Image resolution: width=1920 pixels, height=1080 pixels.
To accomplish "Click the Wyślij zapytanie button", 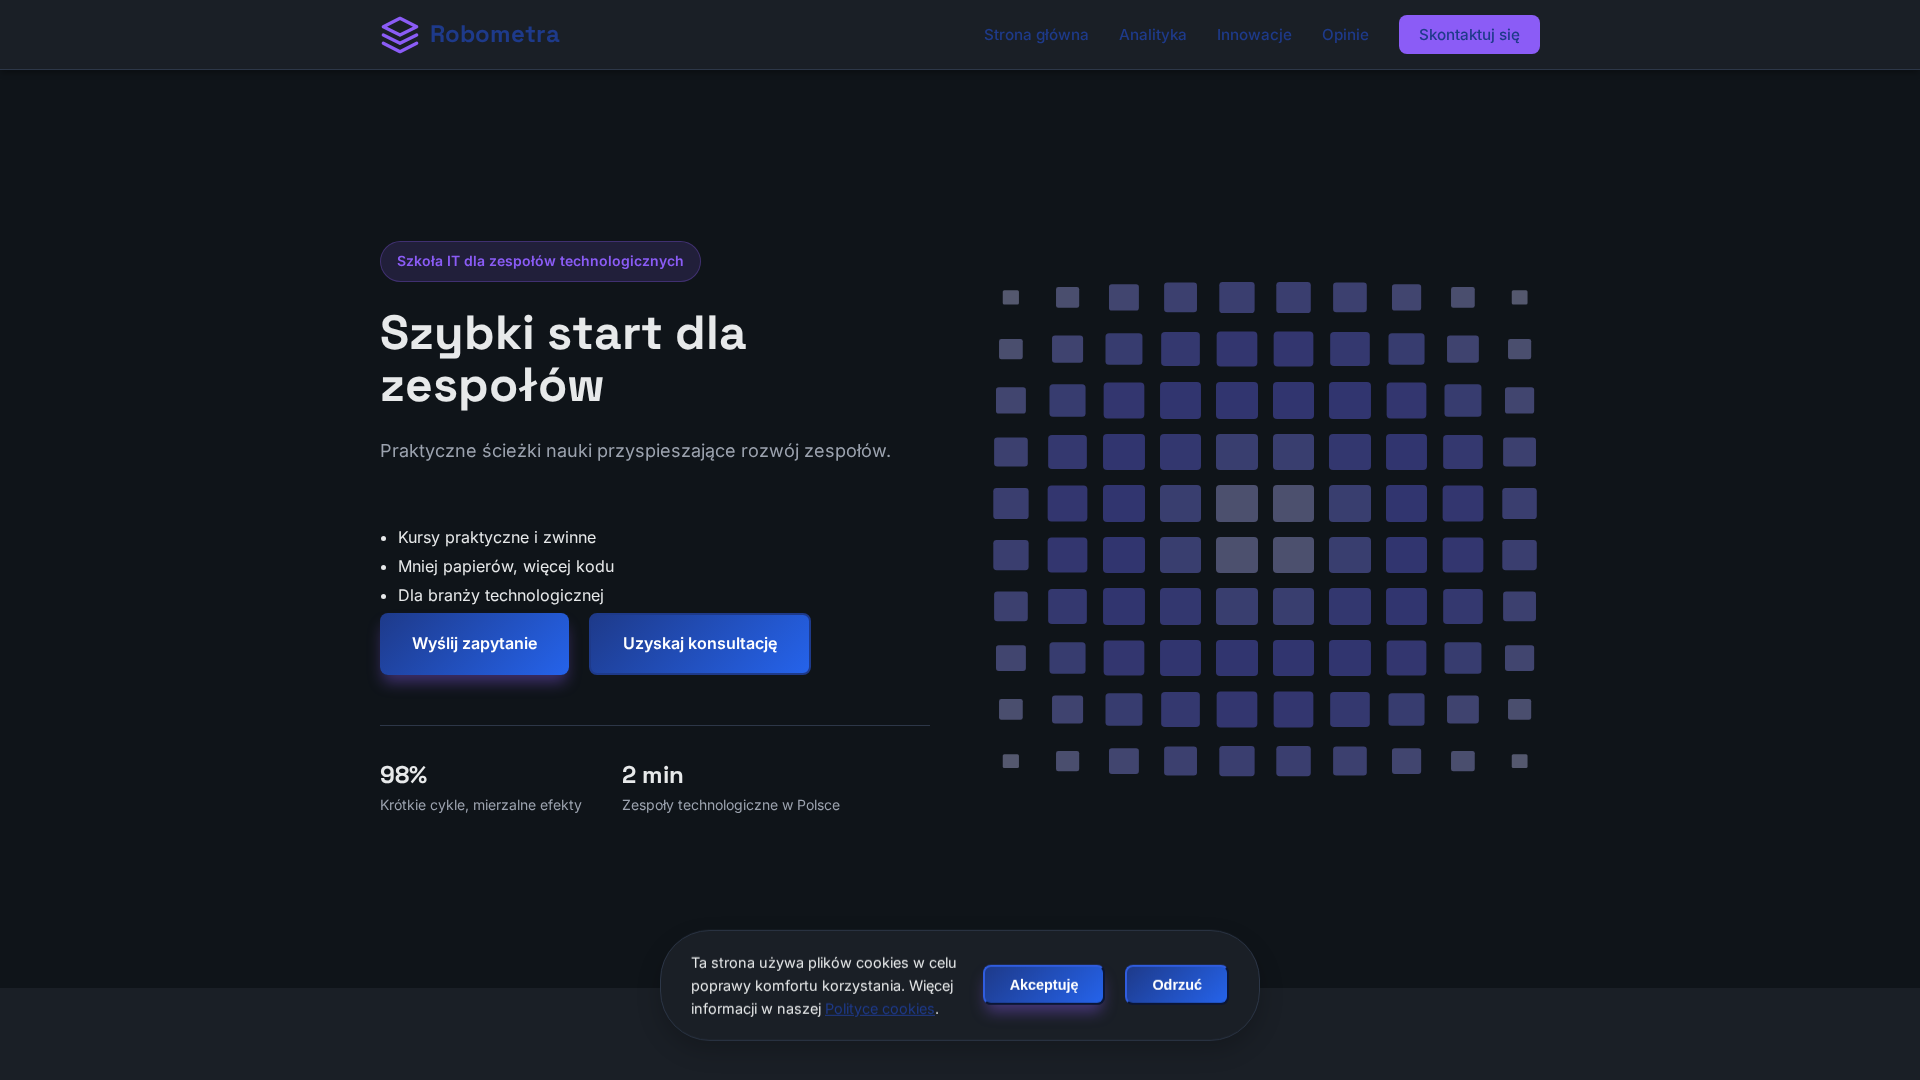I will (x=474, y=644).
